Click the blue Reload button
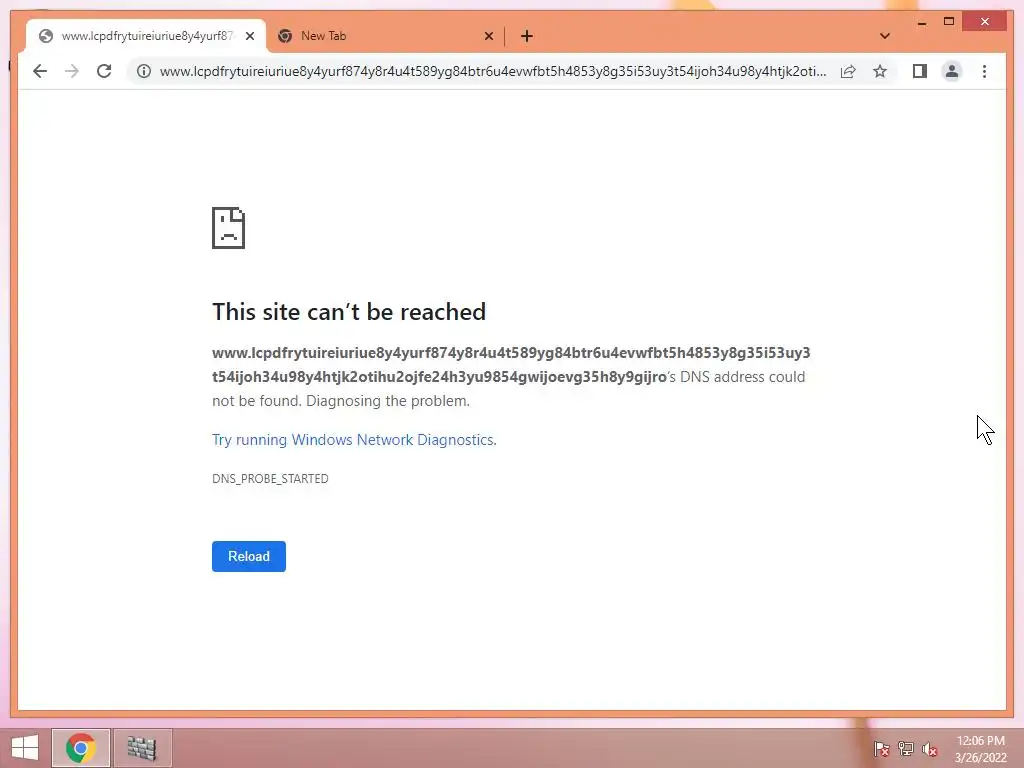1024x768 pixels. [x=249, y=556]
